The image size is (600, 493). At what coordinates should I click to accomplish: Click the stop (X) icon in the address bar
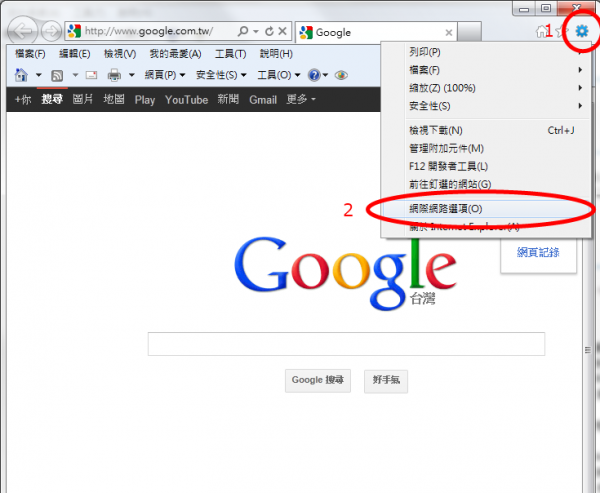point(284,32)
